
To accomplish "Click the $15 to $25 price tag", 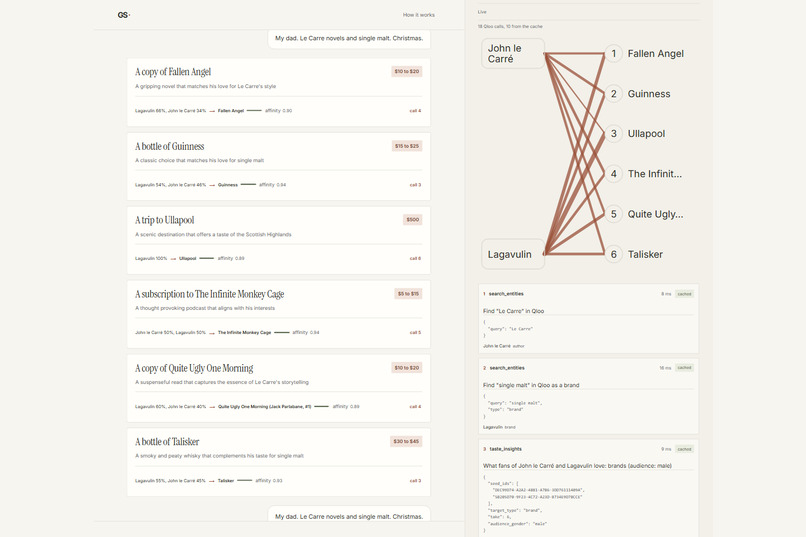I will [x=407, y=146].
